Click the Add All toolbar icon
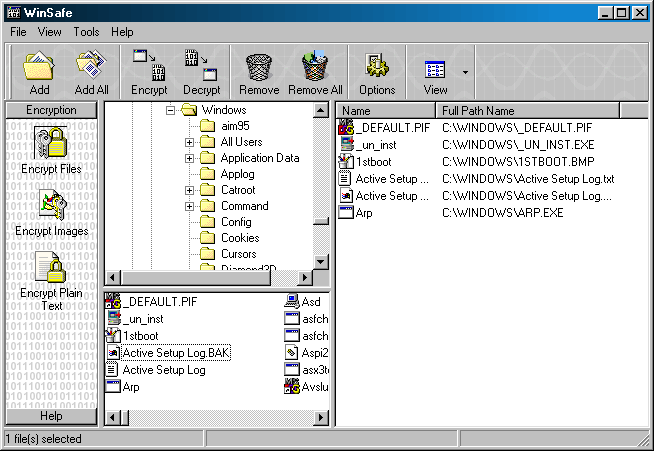The width and height of the screenshot is (654, 451). click(91, 72)
